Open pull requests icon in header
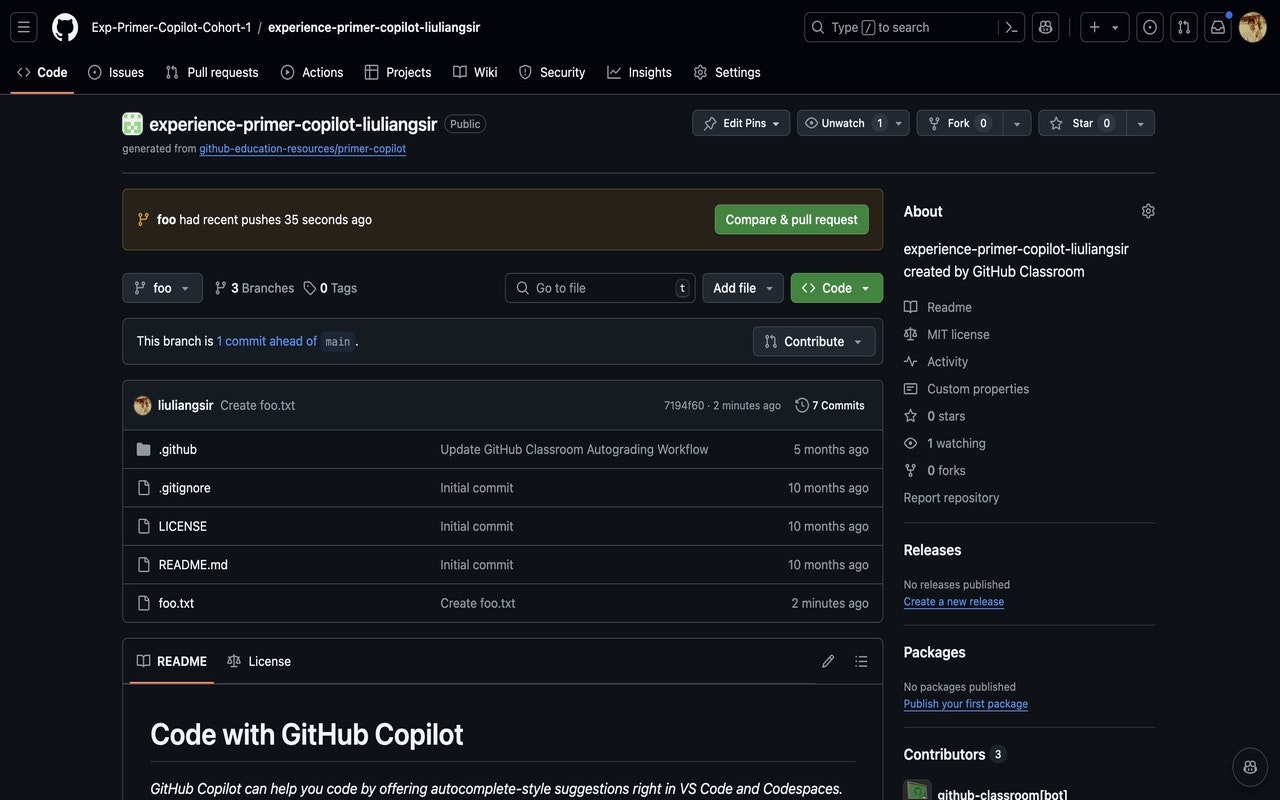 (1184, 27)
